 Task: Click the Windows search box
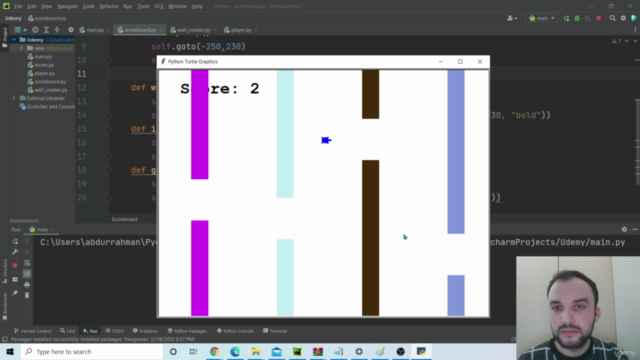[x=92, y=351]
